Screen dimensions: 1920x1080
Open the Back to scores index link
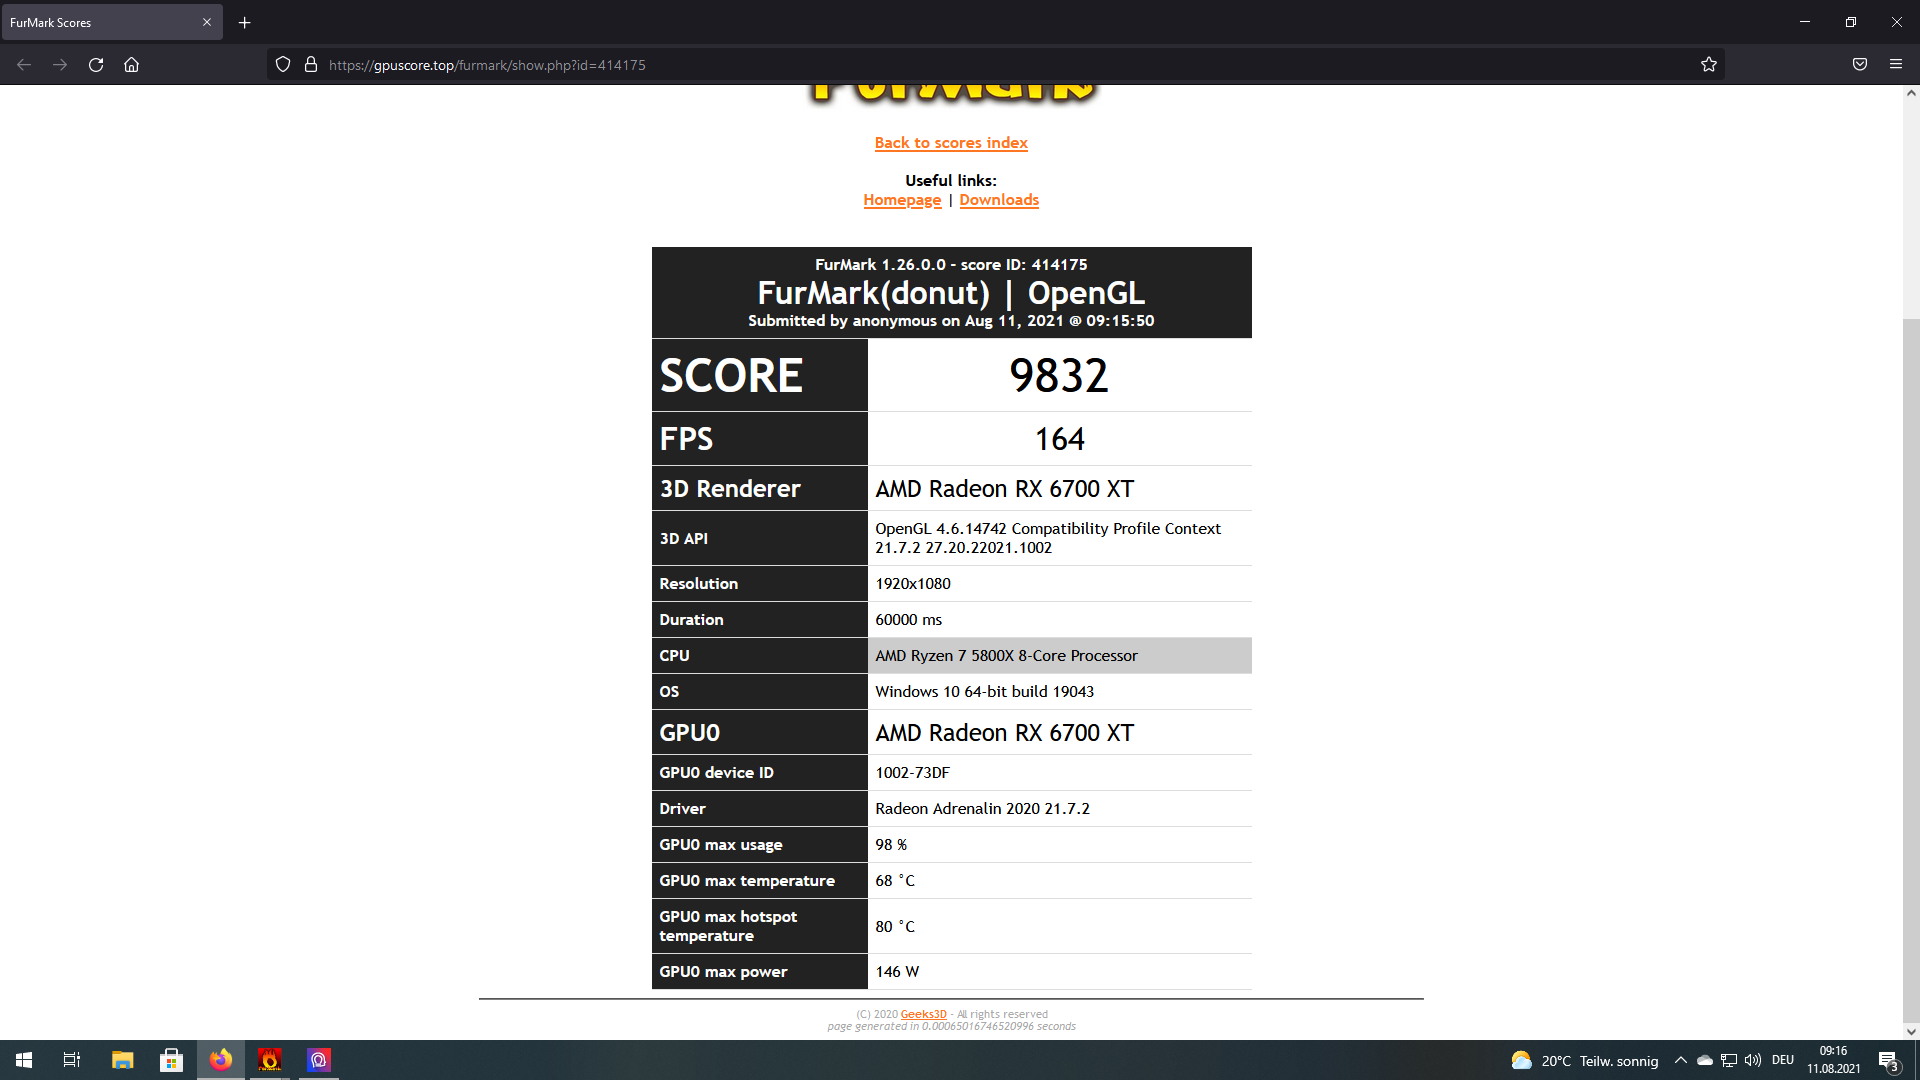click(x=950, y=143)
